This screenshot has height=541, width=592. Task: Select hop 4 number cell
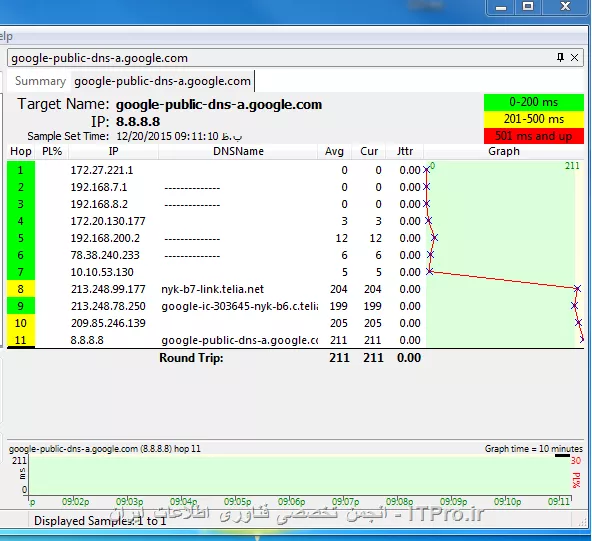(21, 221)
